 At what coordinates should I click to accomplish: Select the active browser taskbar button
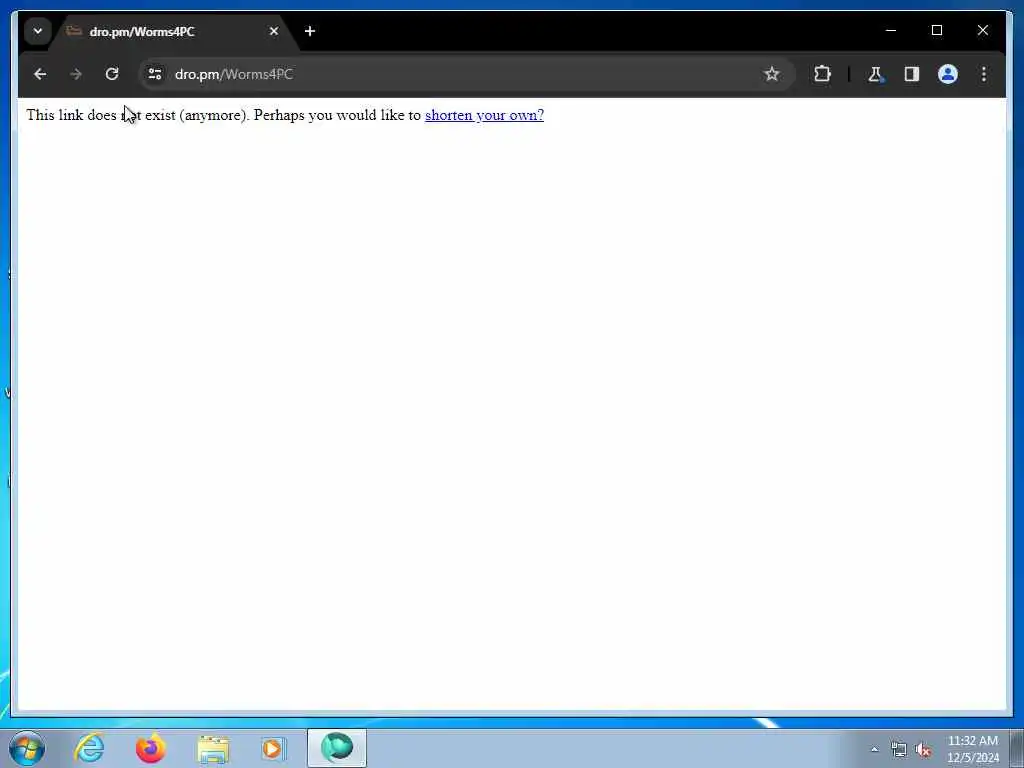(337, 748)
